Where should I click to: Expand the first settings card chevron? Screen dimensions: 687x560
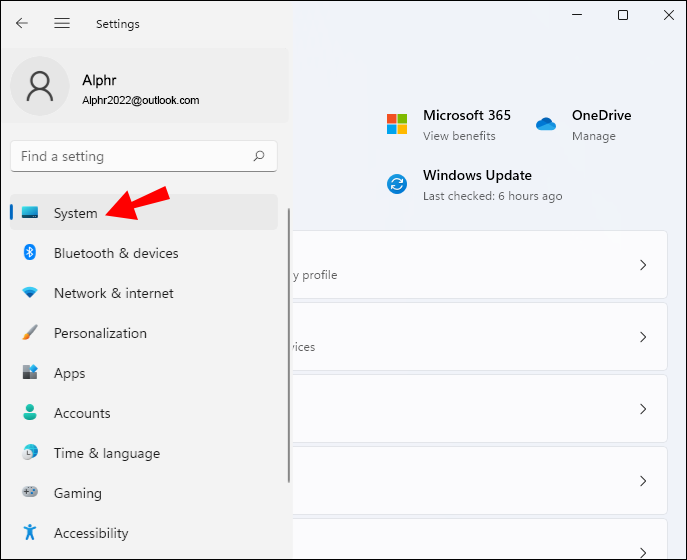click(x=643, y=265)
